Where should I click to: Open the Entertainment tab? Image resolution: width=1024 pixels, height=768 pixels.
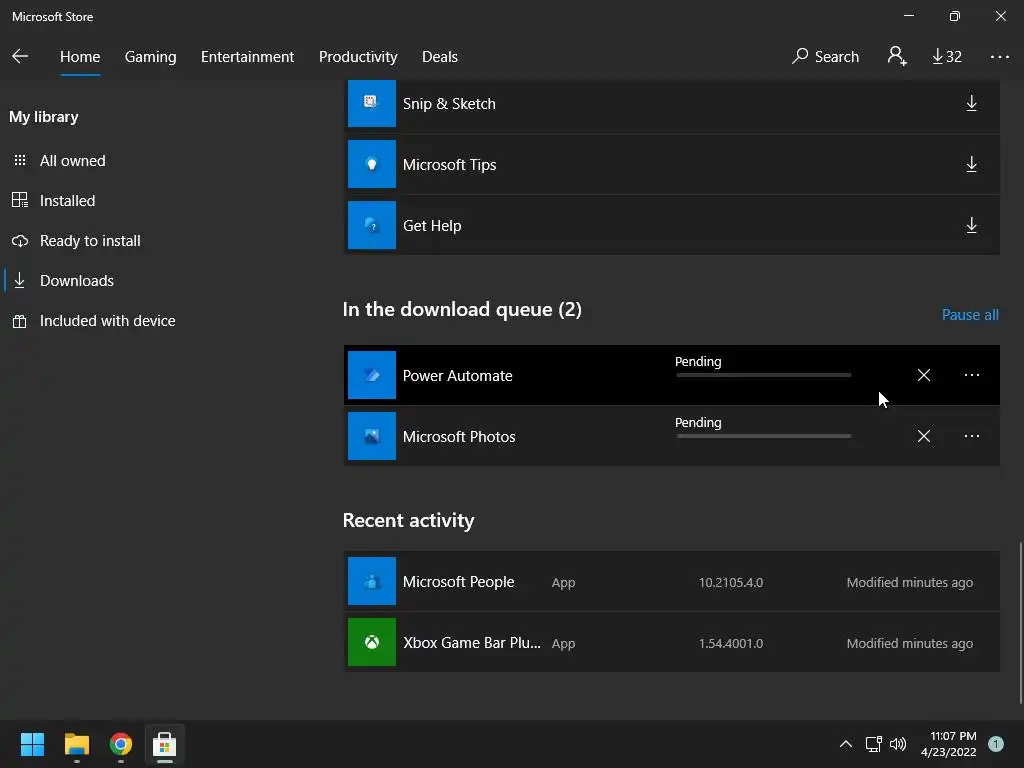tap(248, 57)
